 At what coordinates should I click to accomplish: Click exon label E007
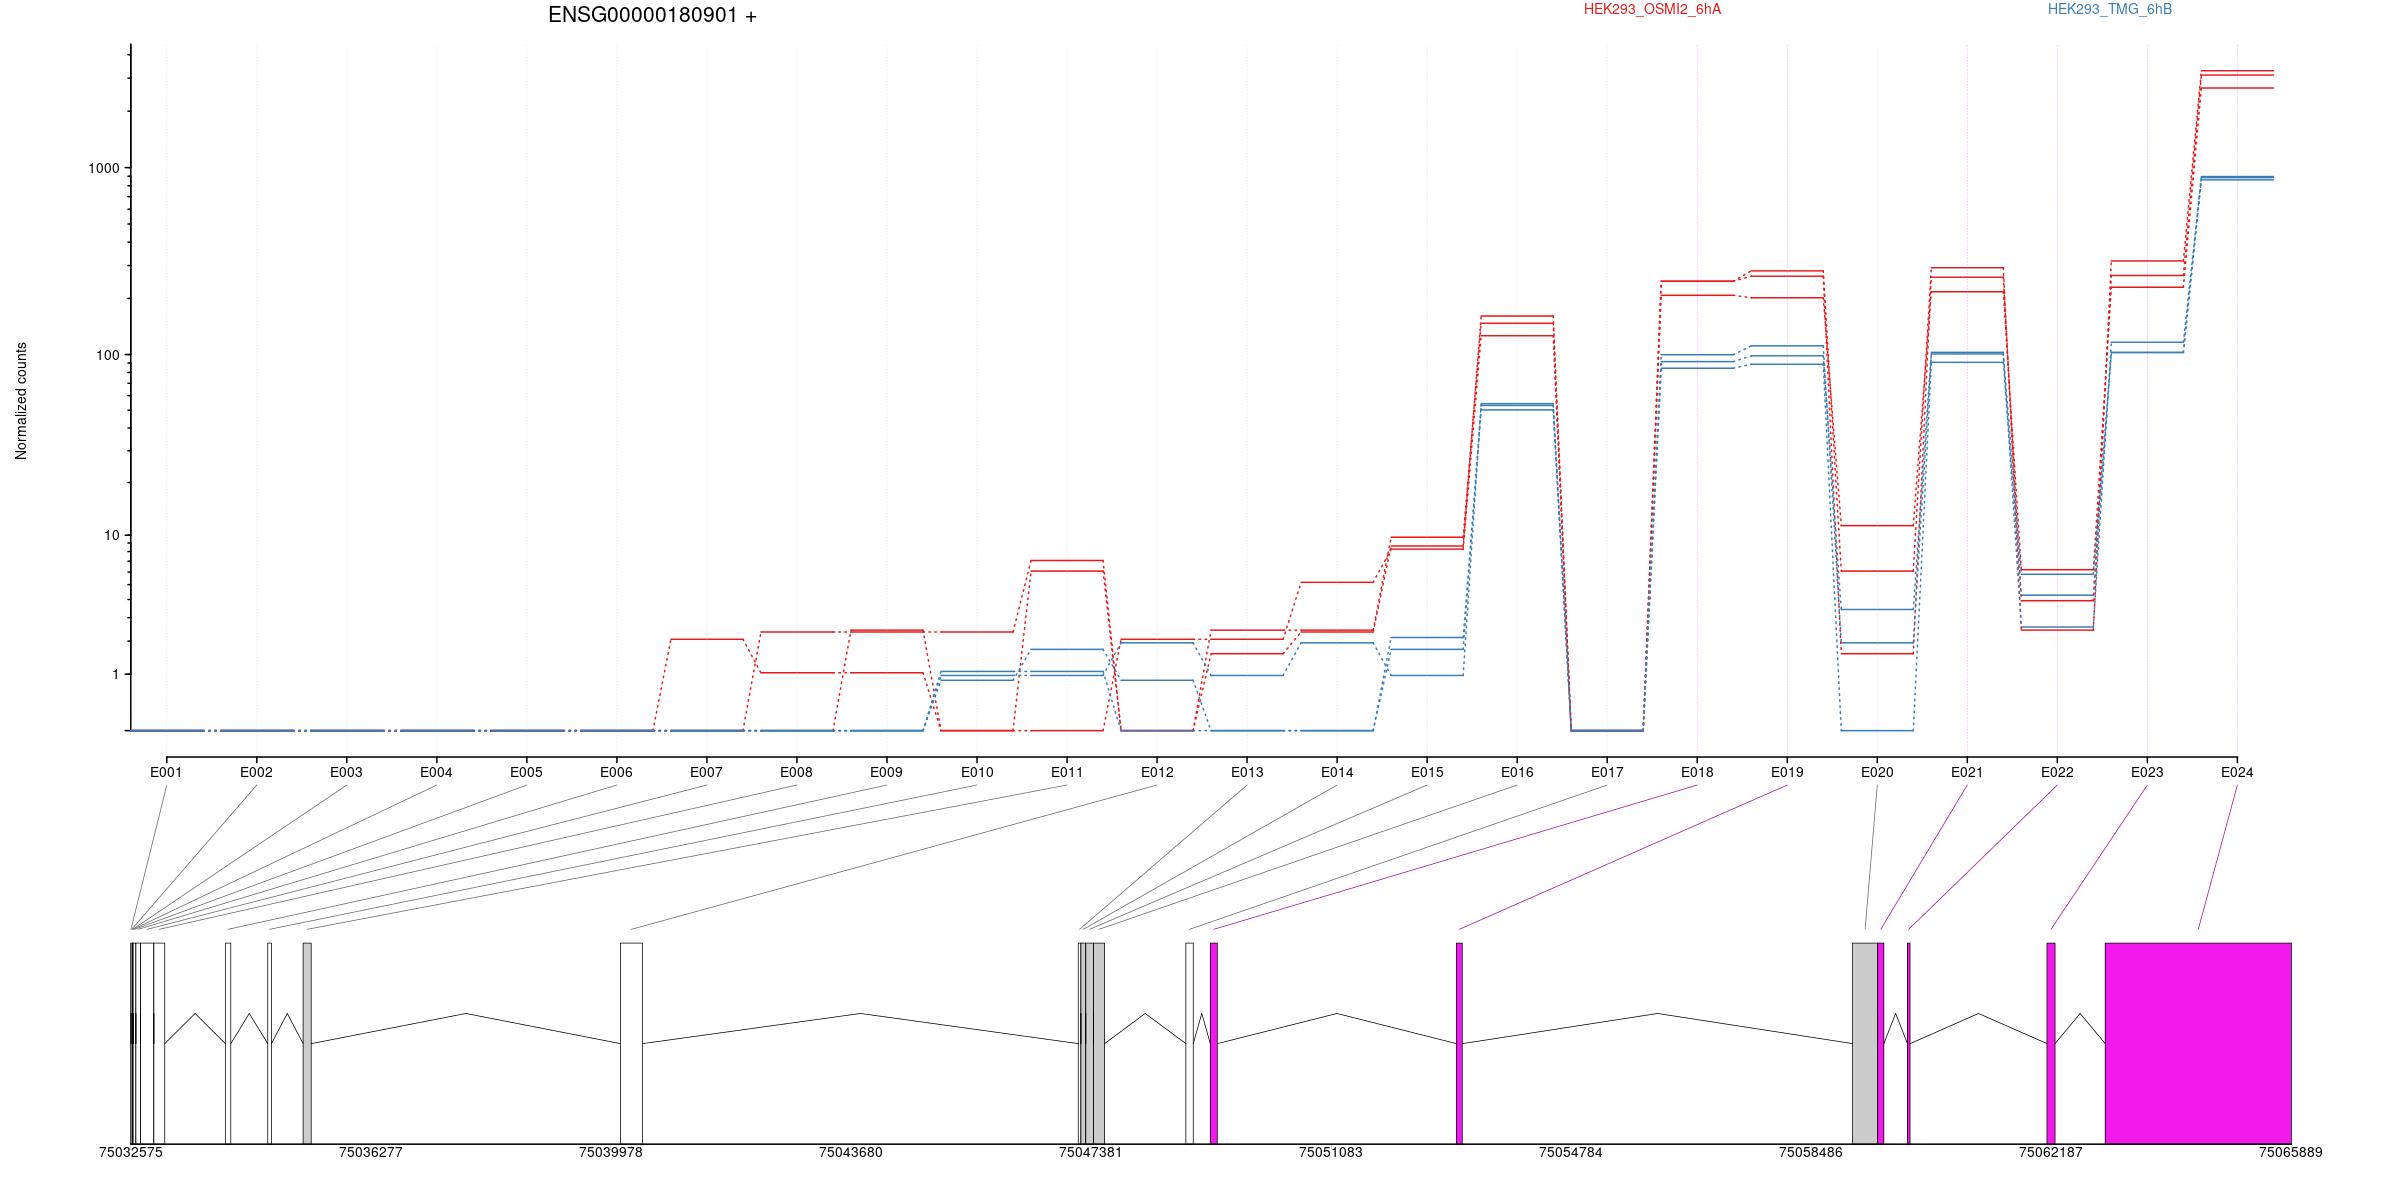pyautogui.click(x=706, y=772)
